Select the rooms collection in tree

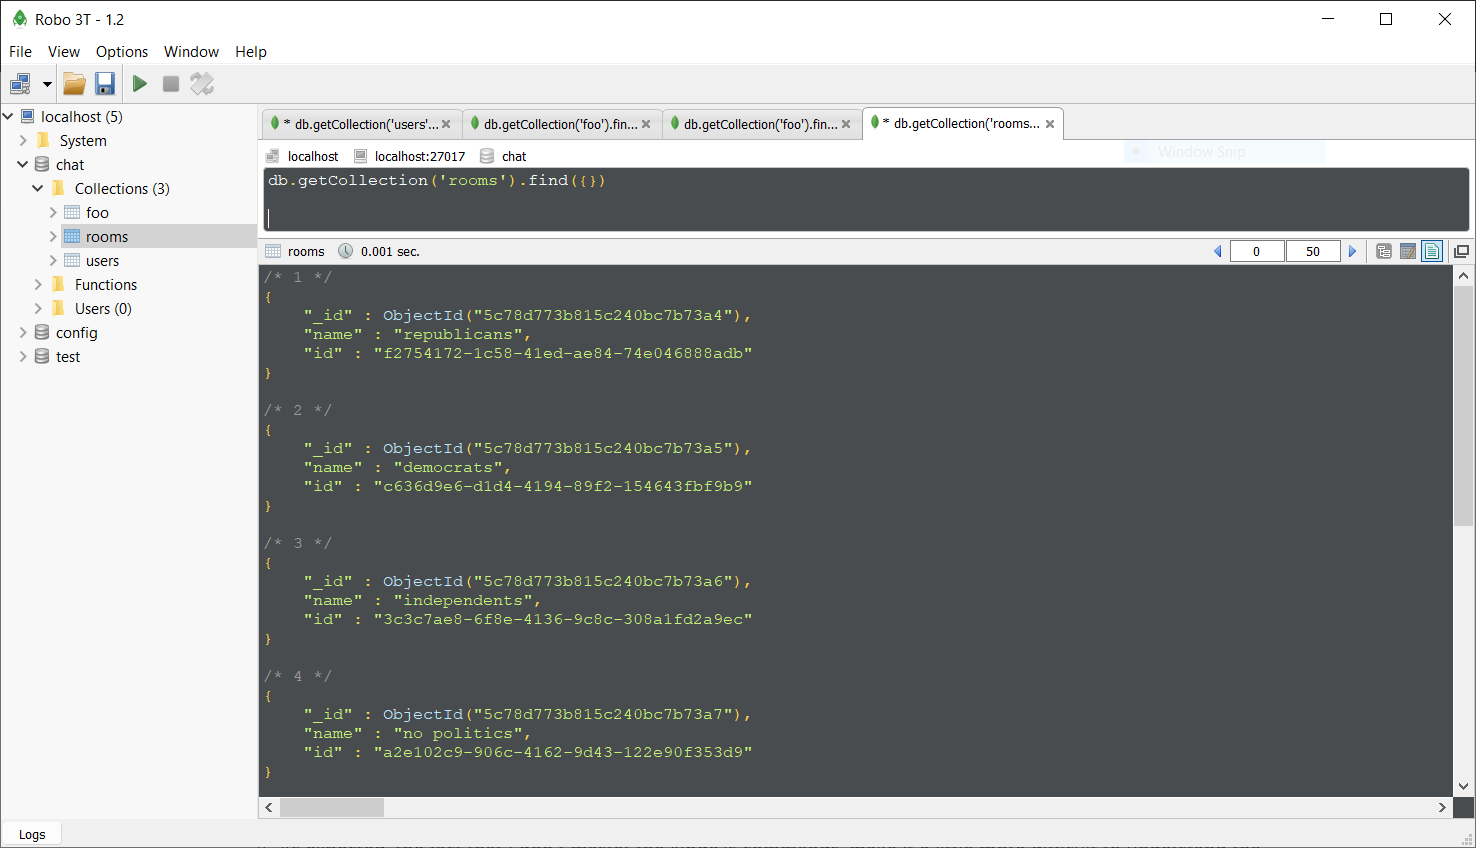107,236
